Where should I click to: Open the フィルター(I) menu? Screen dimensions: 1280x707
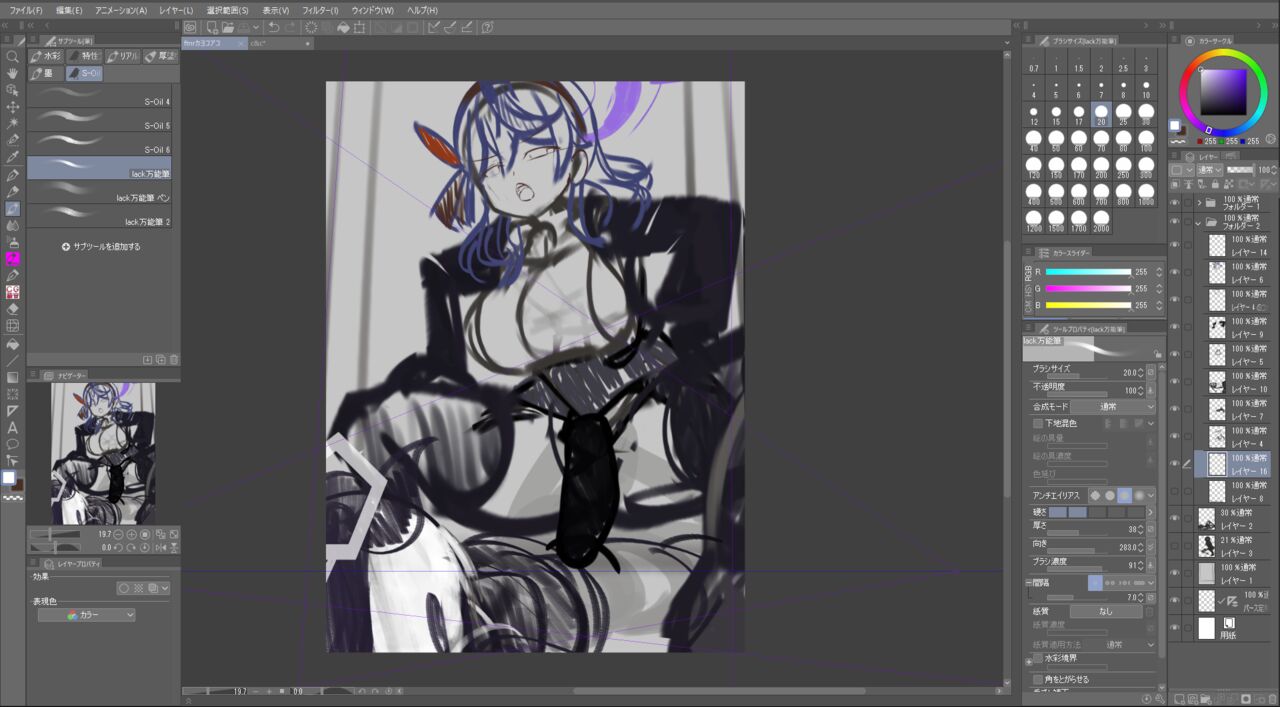tap(320, 9)
